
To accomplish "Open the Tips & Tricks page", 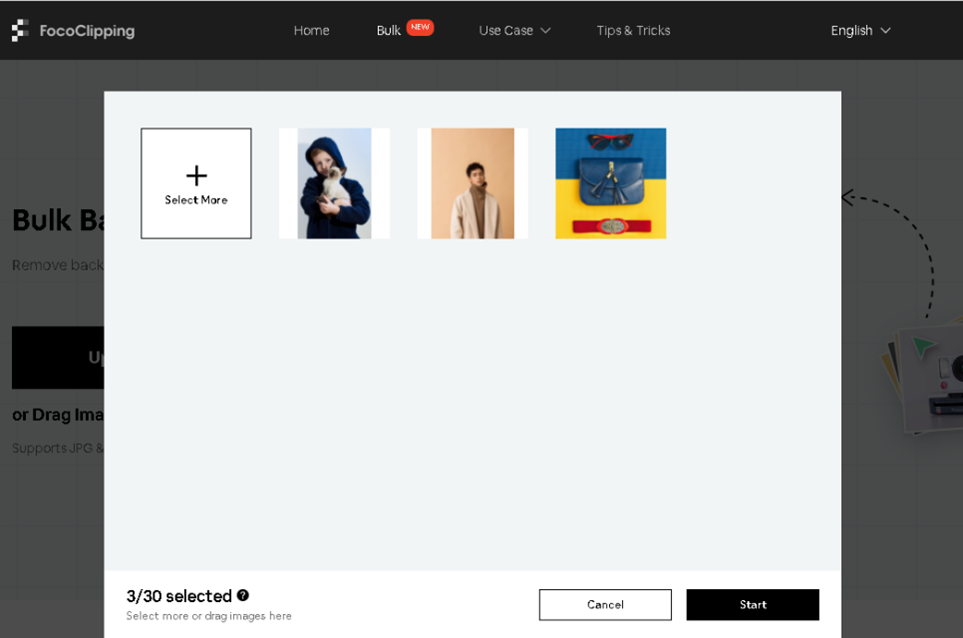I will pos(633,31).
